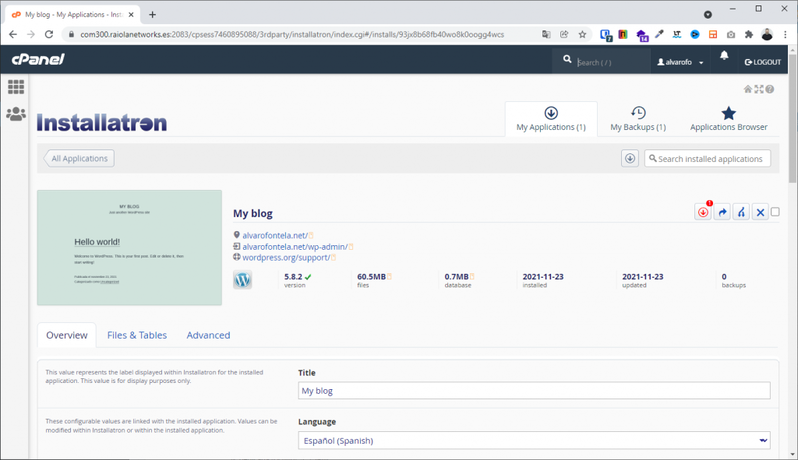Switch to My Applications (1) tab
798x460 pixels.
click(x=551, y=119)
